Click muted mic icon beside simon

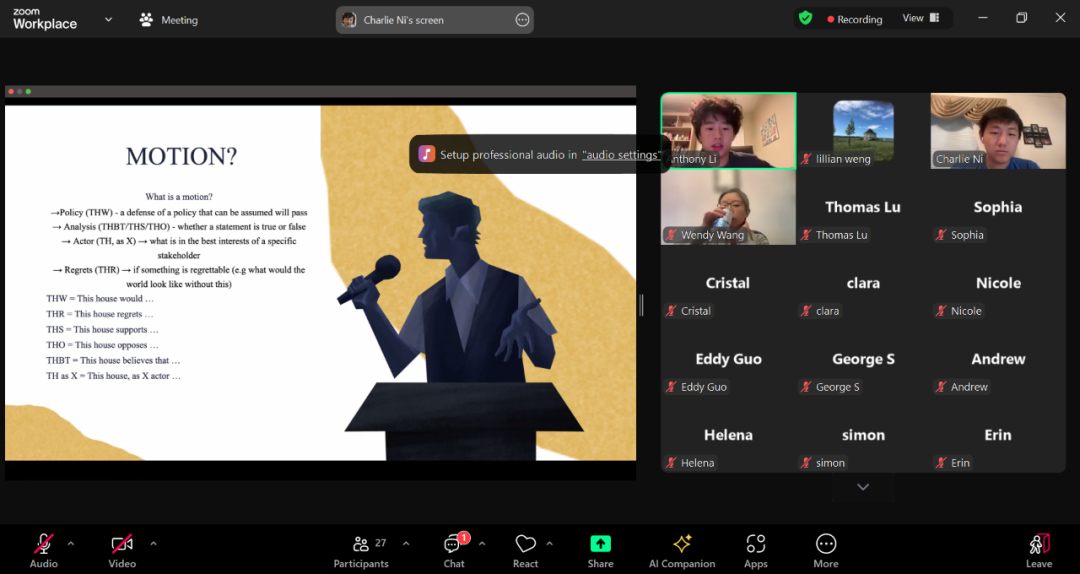[x=806, y=462]
